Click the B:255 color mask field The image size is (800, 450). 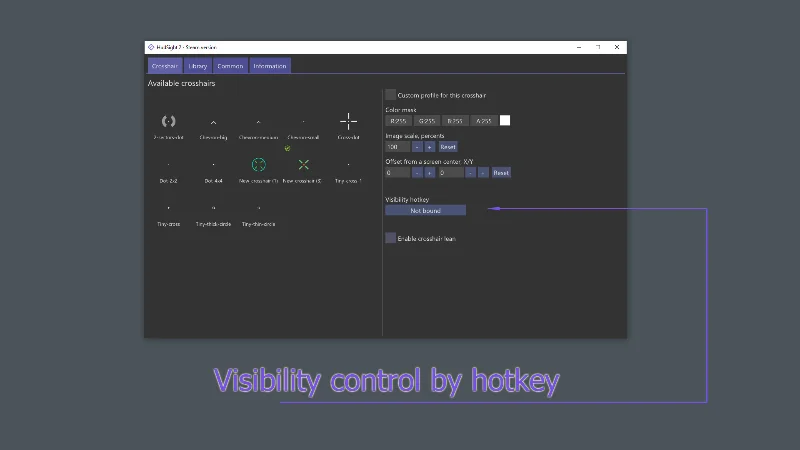pyautogui.click(x=455, y=120)
